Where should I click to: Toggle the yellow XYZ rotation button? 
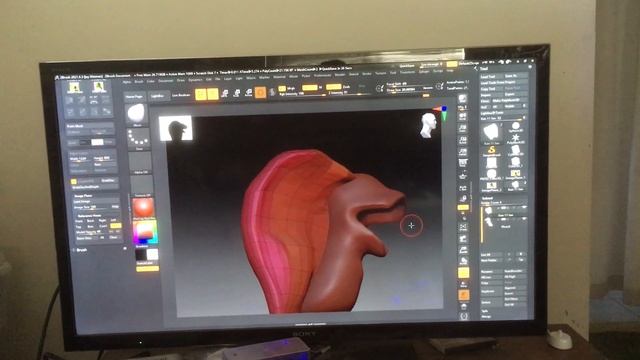tap(463, 208)
